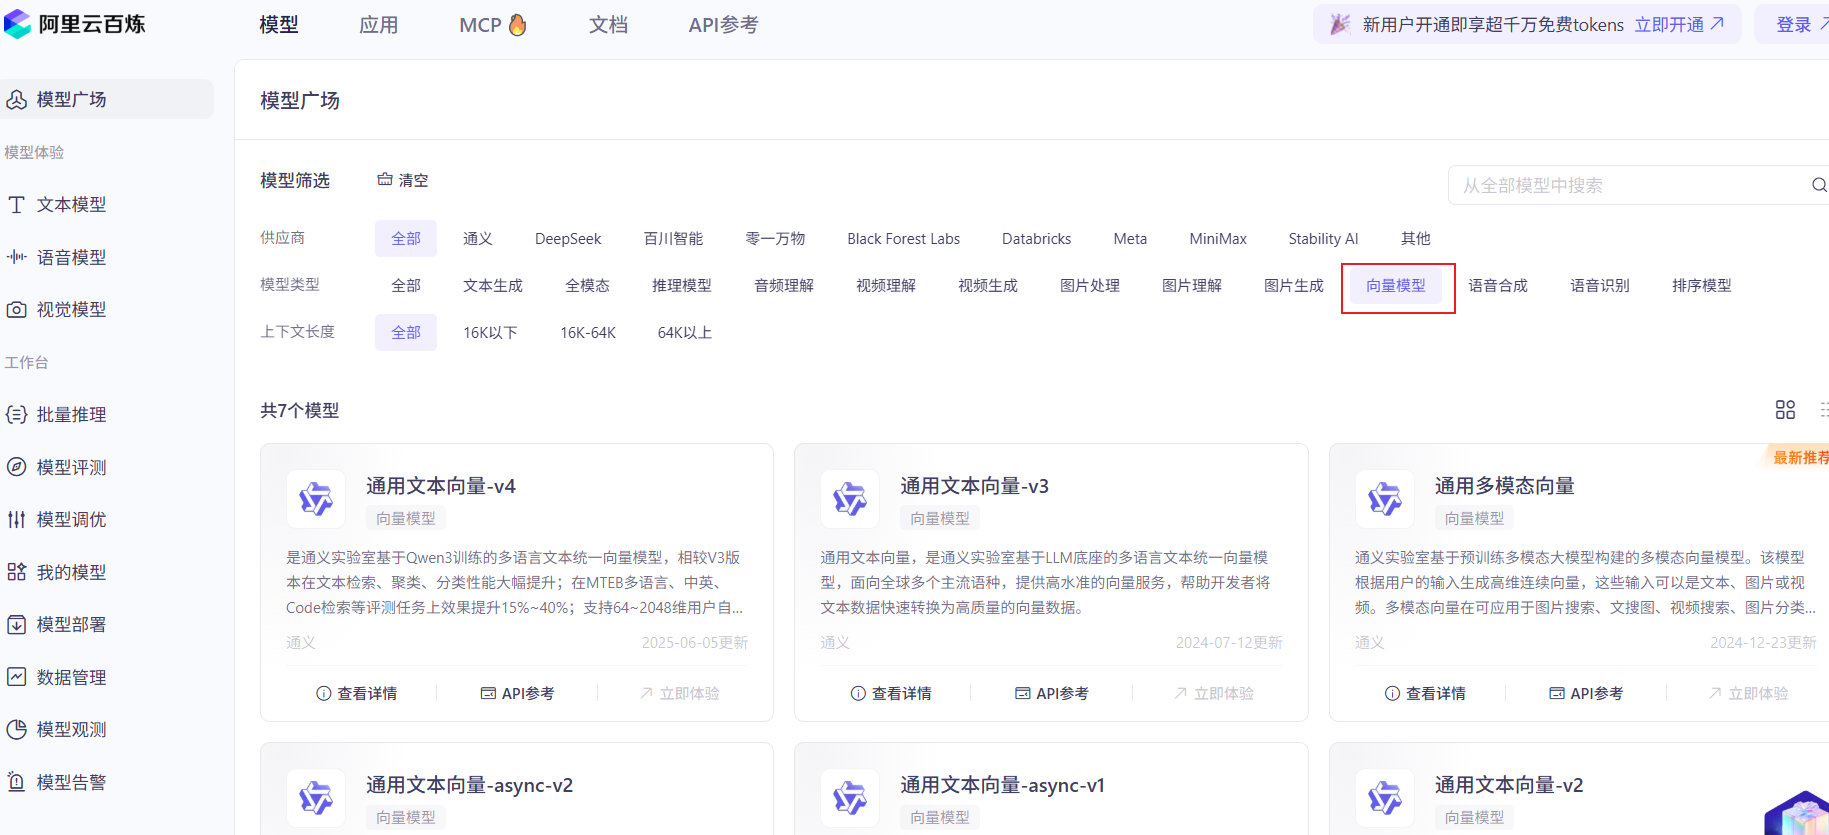Viewport: 1829px width, 835px height.
Task: Click the party popper promo icon
Action: point(1340,24)
